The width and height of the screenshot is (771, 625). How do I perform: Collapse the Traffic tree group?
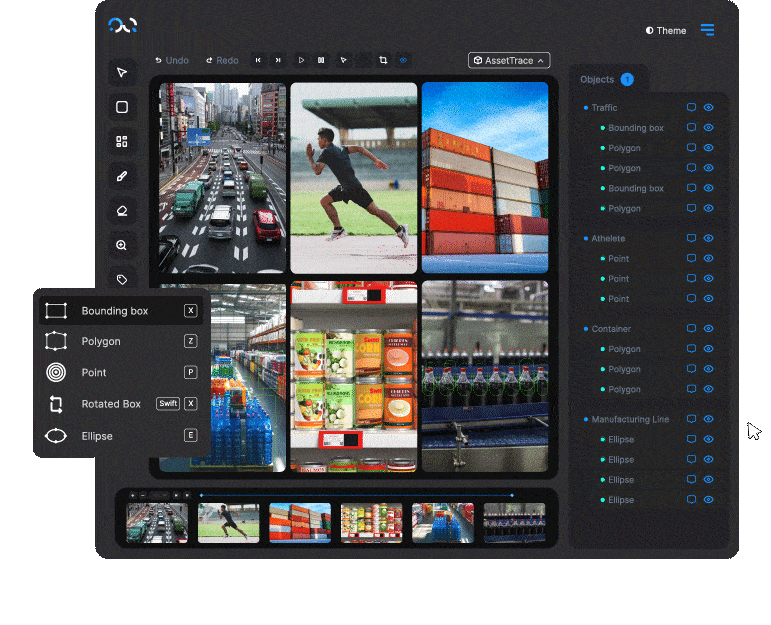pyautogui.click(x=586, y=108)
